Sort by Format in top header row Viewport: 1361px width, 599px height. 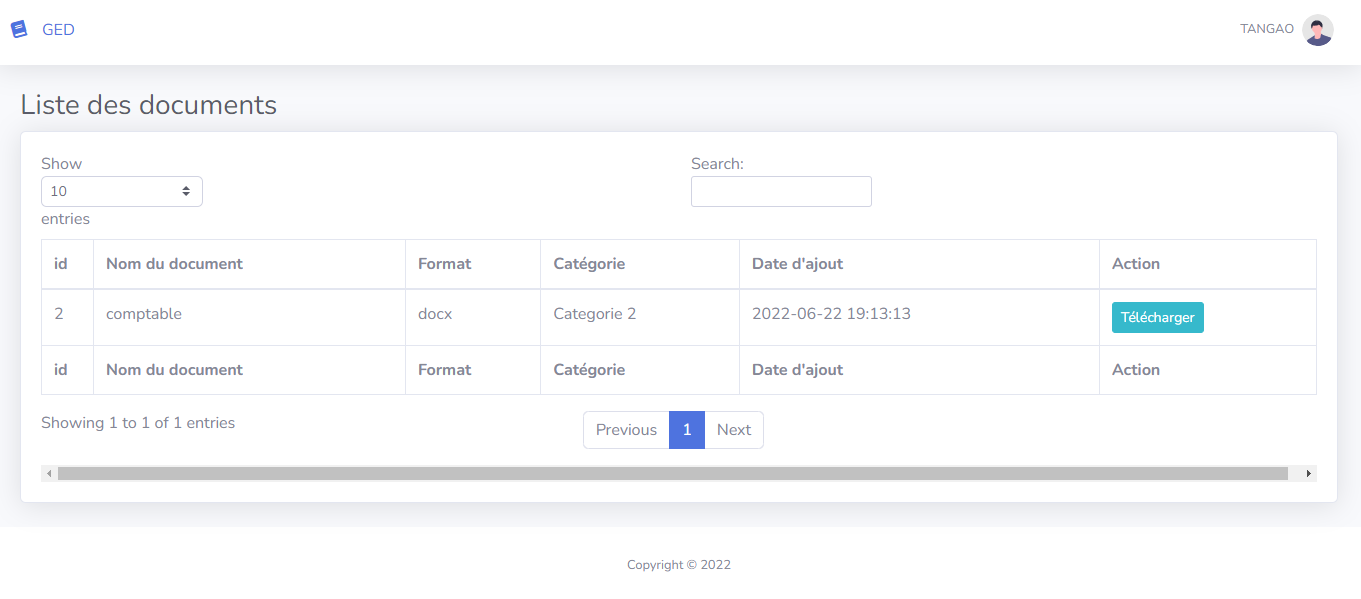tap(445, 264)
